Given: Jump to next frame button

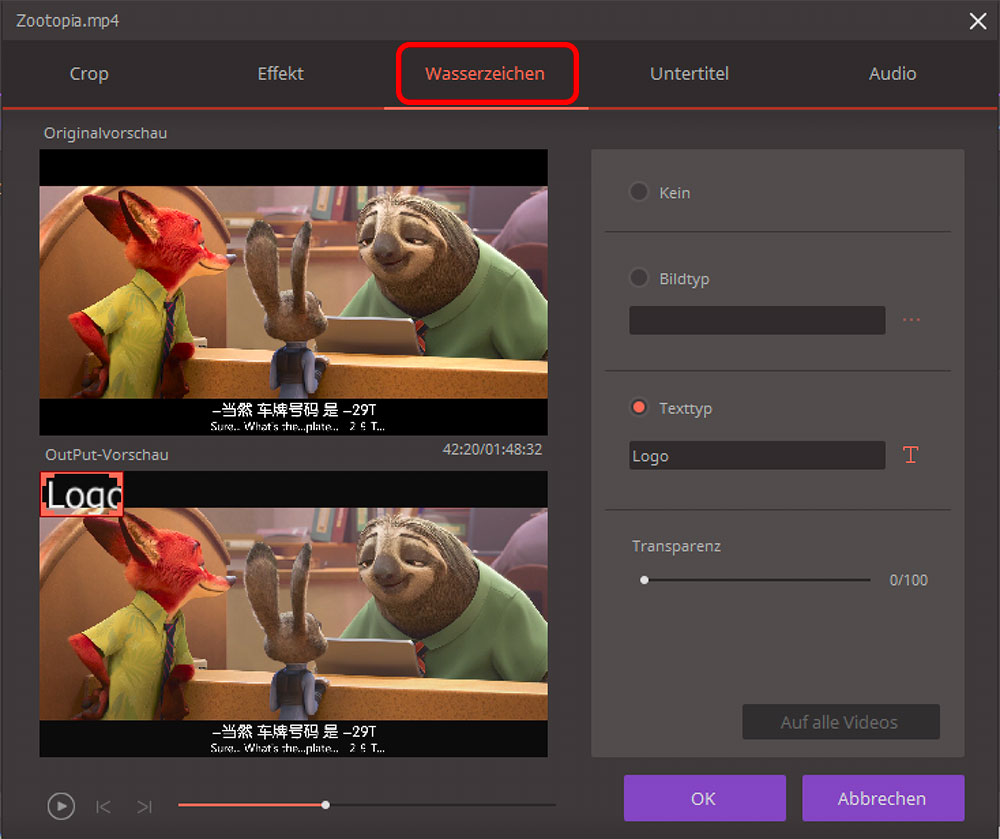Looking at the screenshot, I should click(145, 806).
